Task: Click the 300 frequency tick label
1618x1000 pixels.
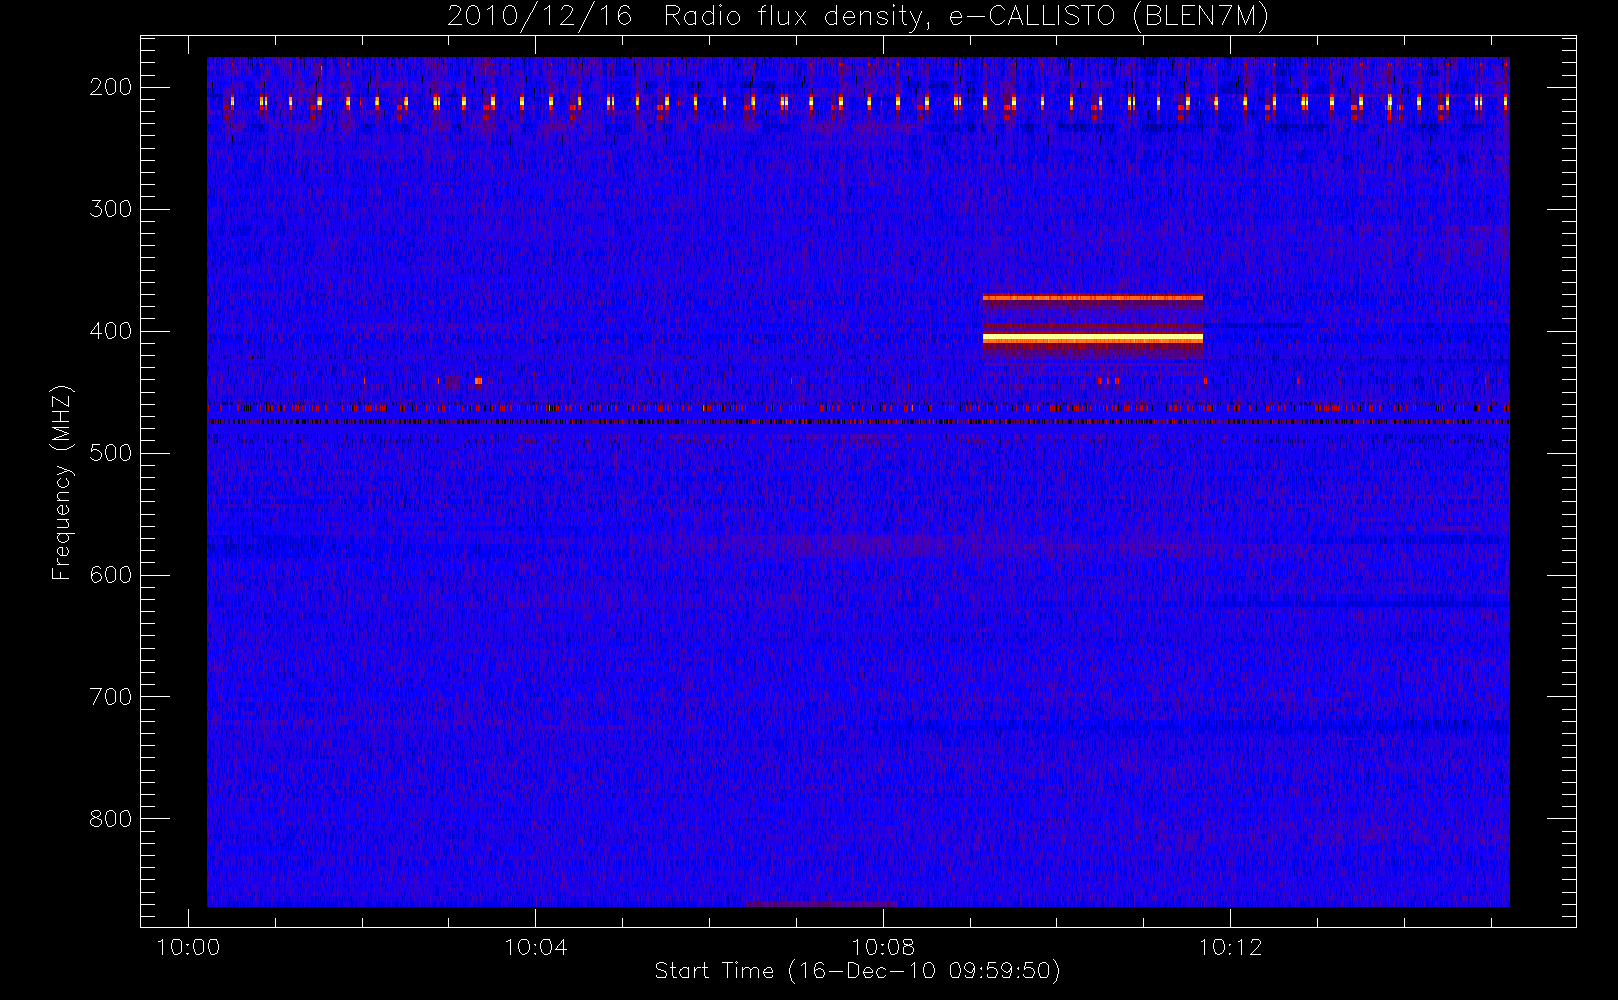Action: [x=110, y=209]
